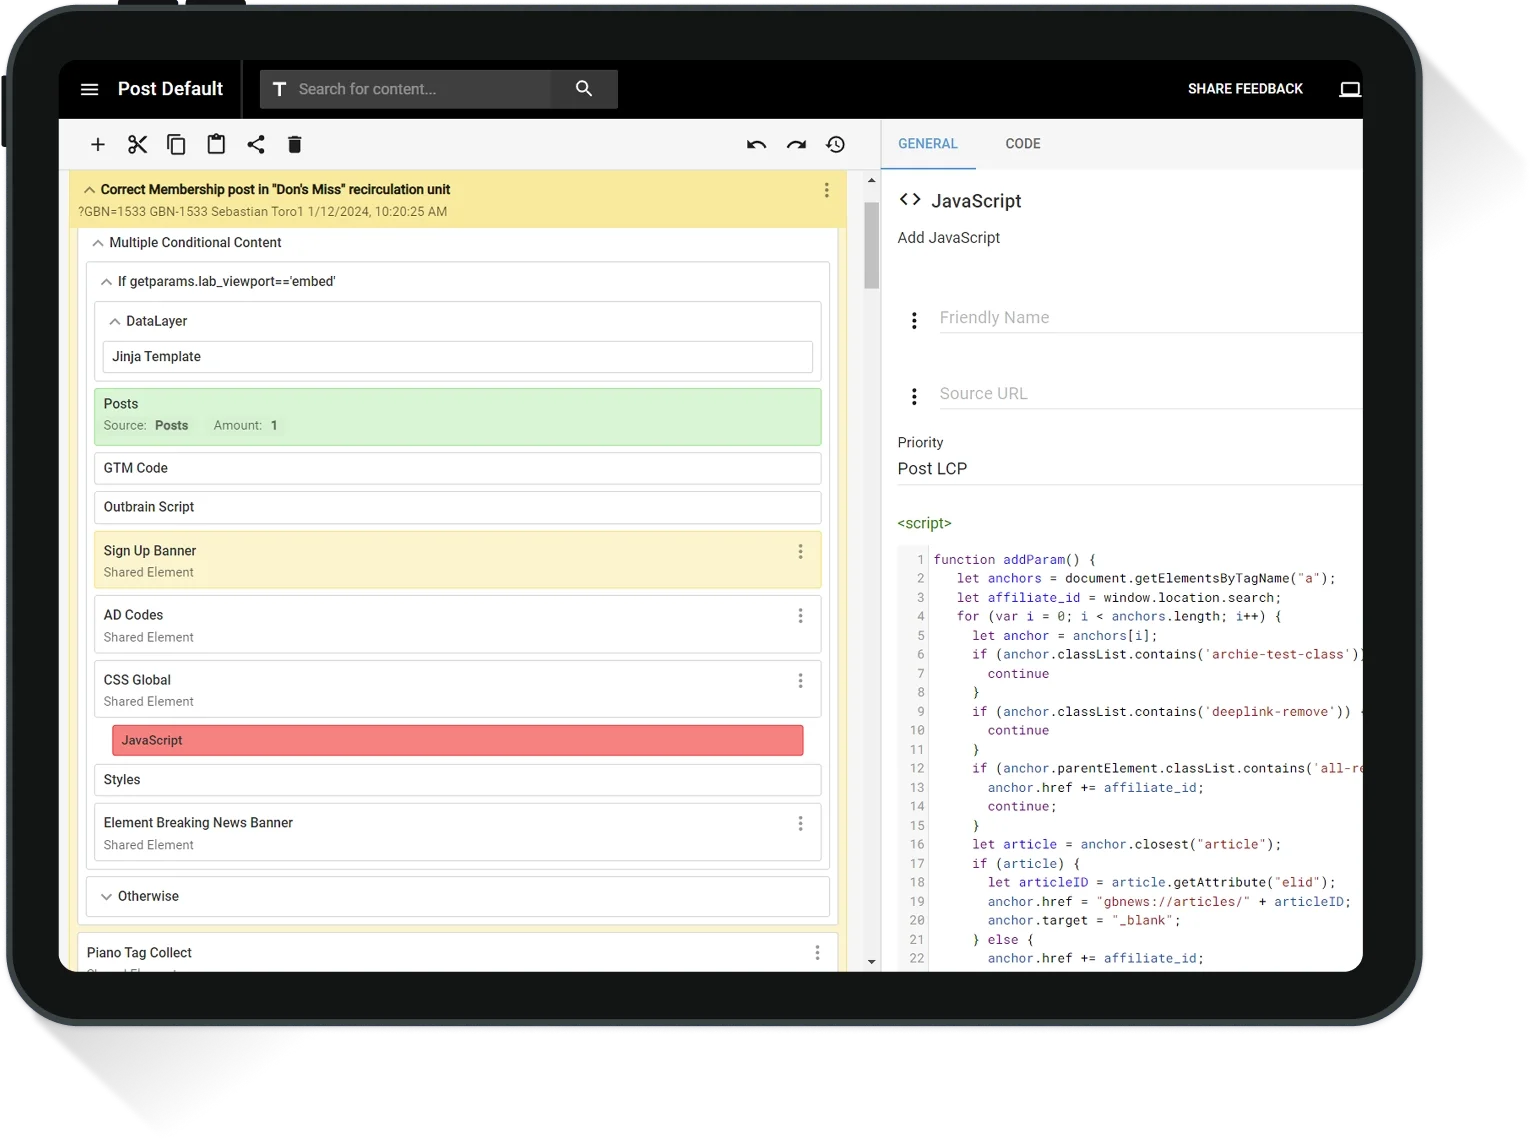Screen dimensions: 1533x1143
Task: Collapse the Multiple Conditional Content section
Action: click(98, 243)
